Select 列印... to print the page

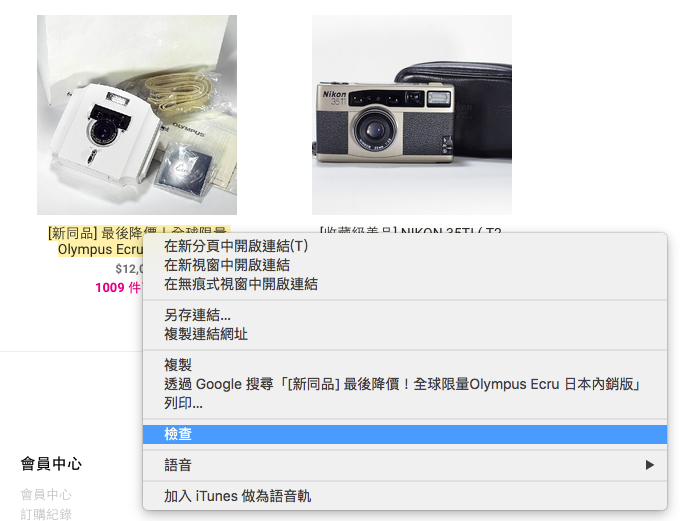405,403
